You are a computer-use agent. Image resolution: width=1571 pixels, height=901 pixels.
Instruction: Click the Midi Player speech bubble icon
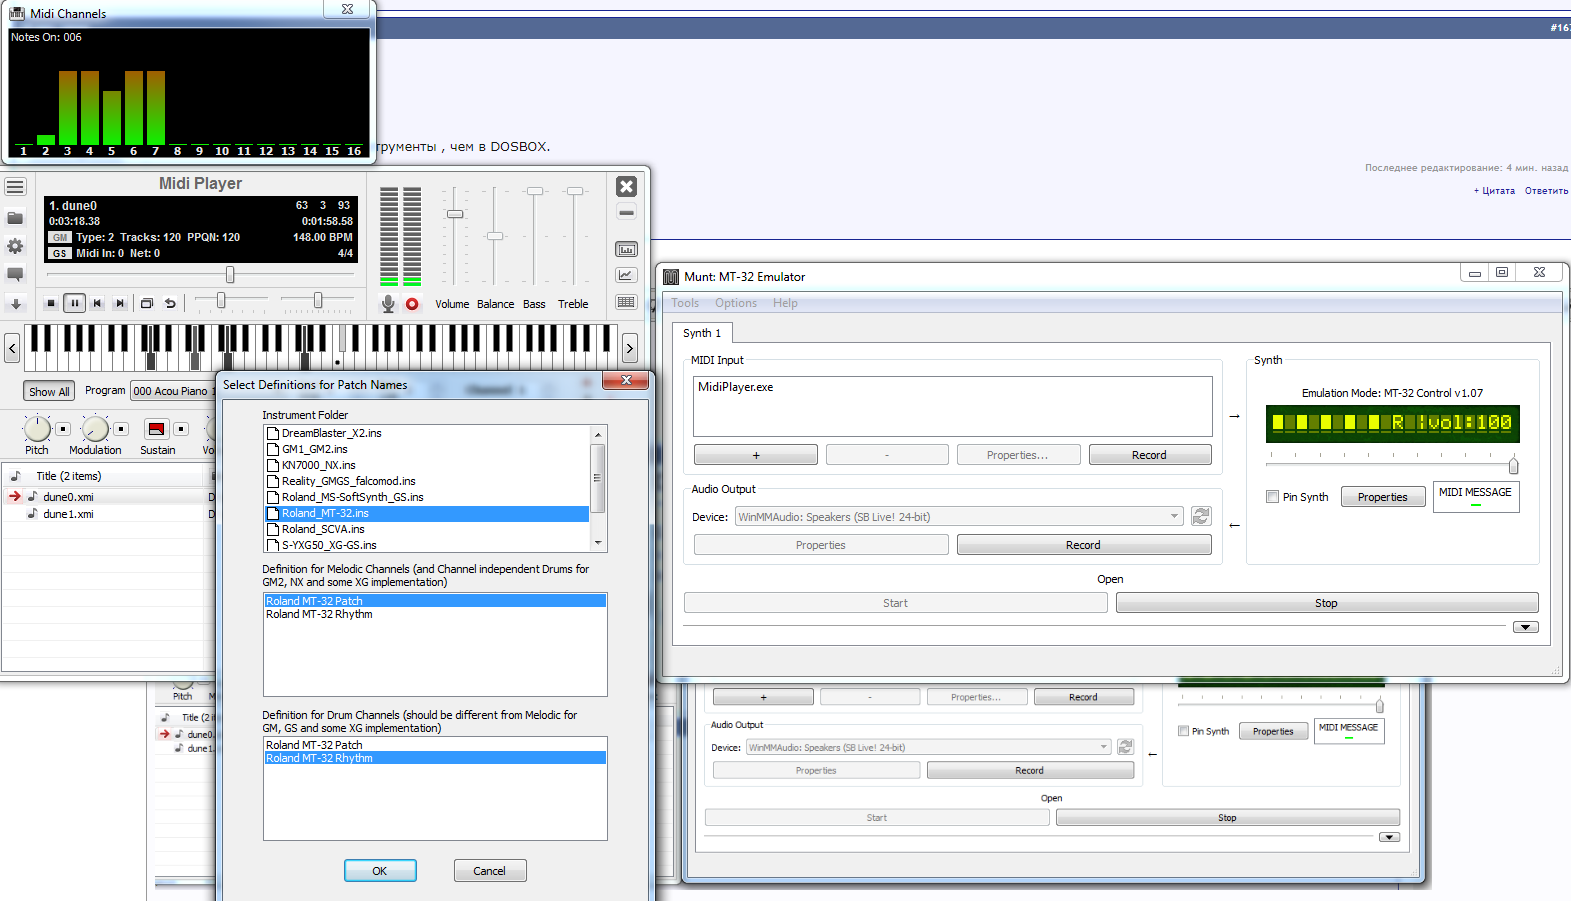click(x=15, y=274)
